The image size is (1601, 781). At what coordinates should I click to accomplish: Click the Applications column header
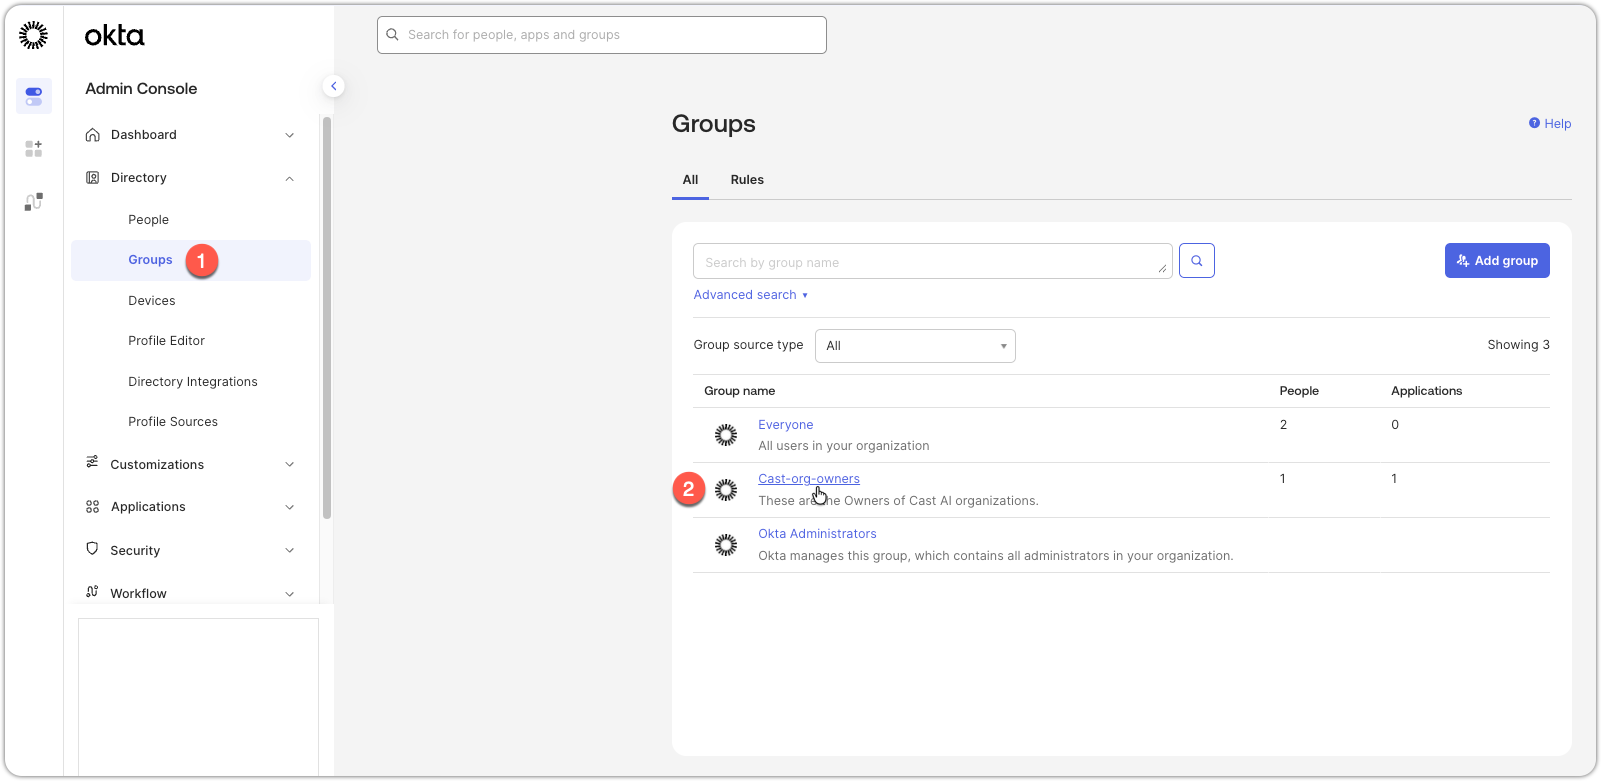(1426, 391)
